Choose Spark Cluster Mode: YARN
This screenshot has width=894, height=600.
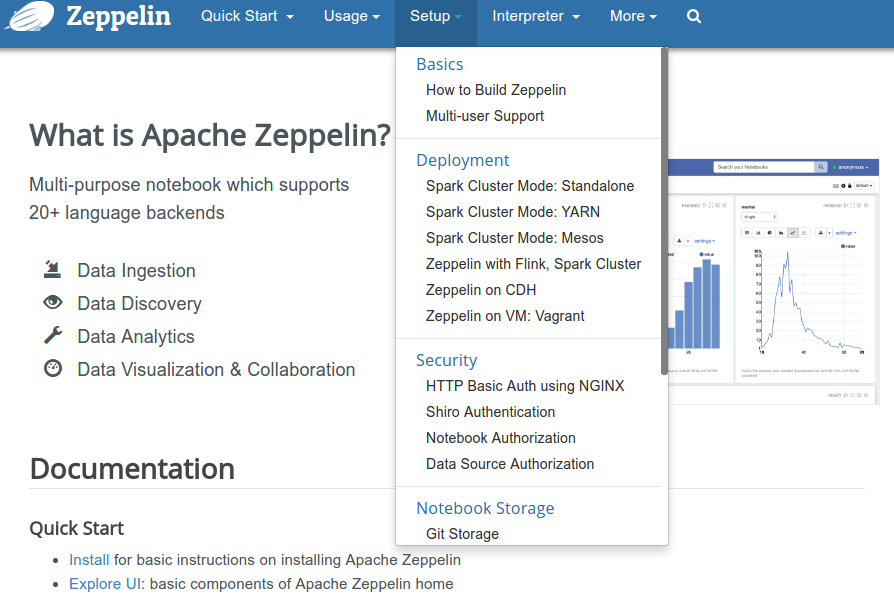pyautogui.click(x=513, y=212)
